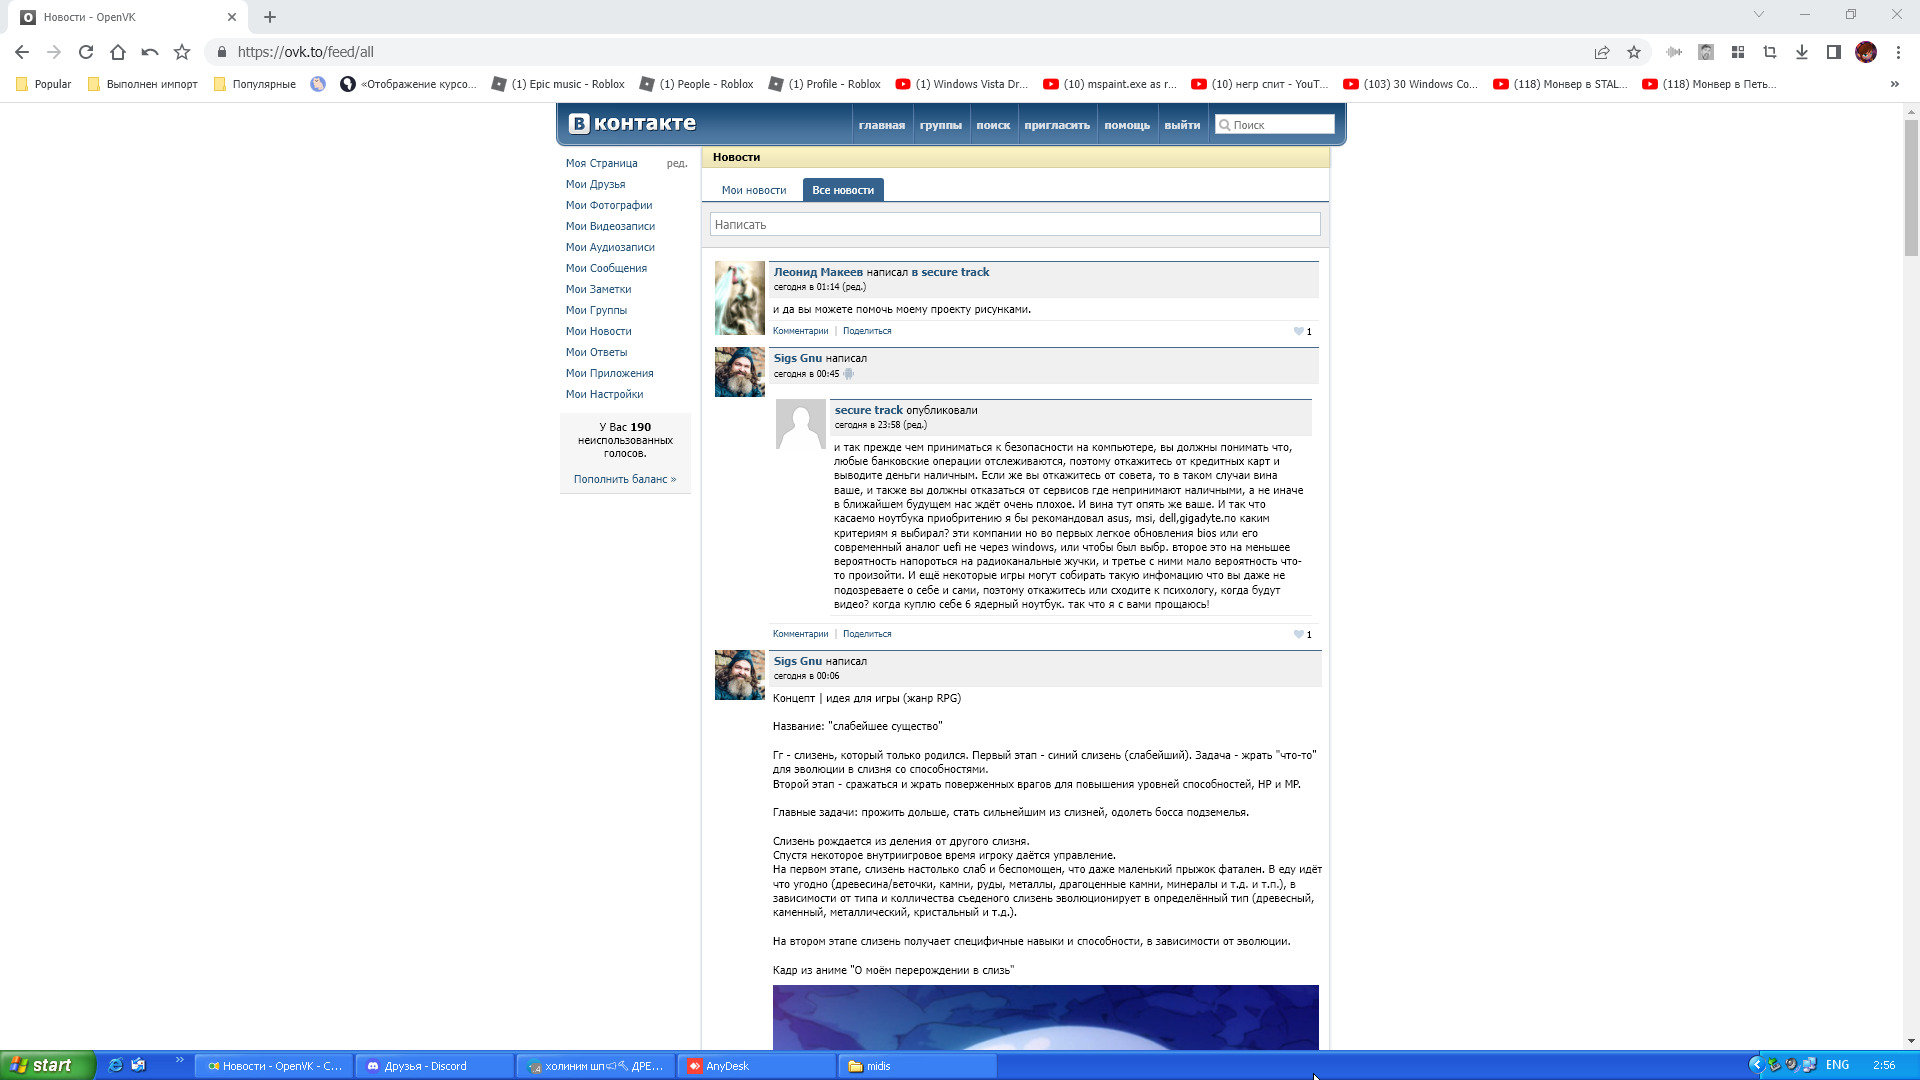Click the share-page icon in address bar
1920x1080 pixels.
click(x=1602, y=52)
